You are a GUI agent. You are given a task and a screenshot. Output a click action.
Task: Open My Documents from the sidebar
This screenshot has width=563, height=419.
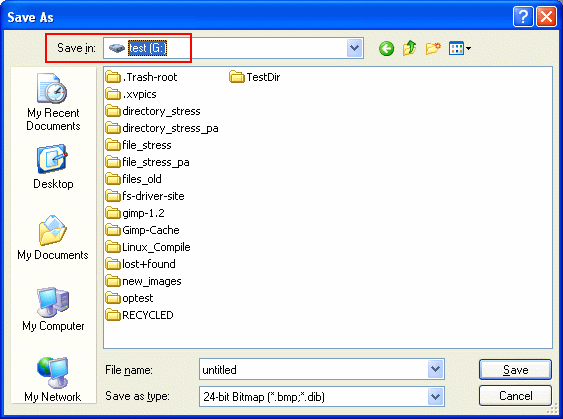[x=53, y=238]
